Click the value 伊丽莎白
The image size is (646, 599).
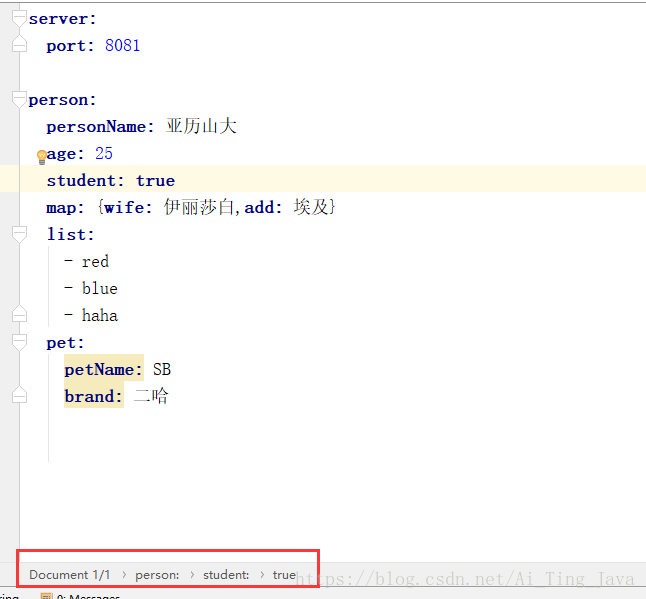[x=199, y=207]
